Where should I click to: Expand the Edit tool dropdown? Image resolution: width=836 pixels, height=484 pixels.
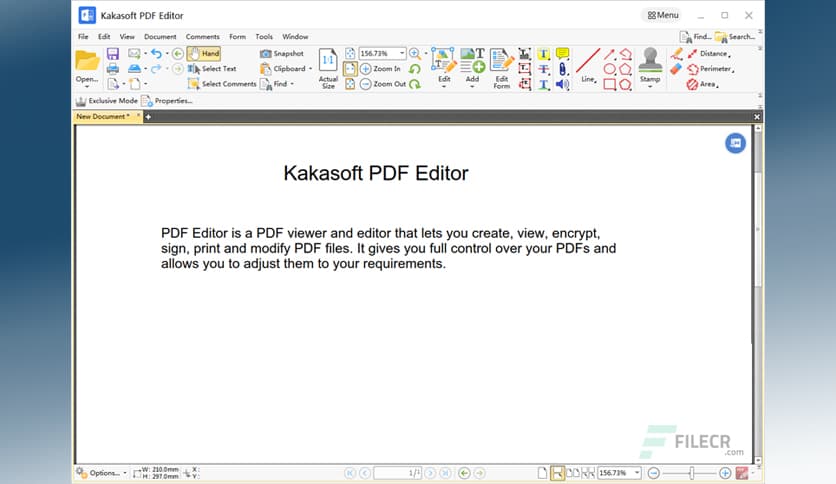pyautogui.click(x=444, y=86)
